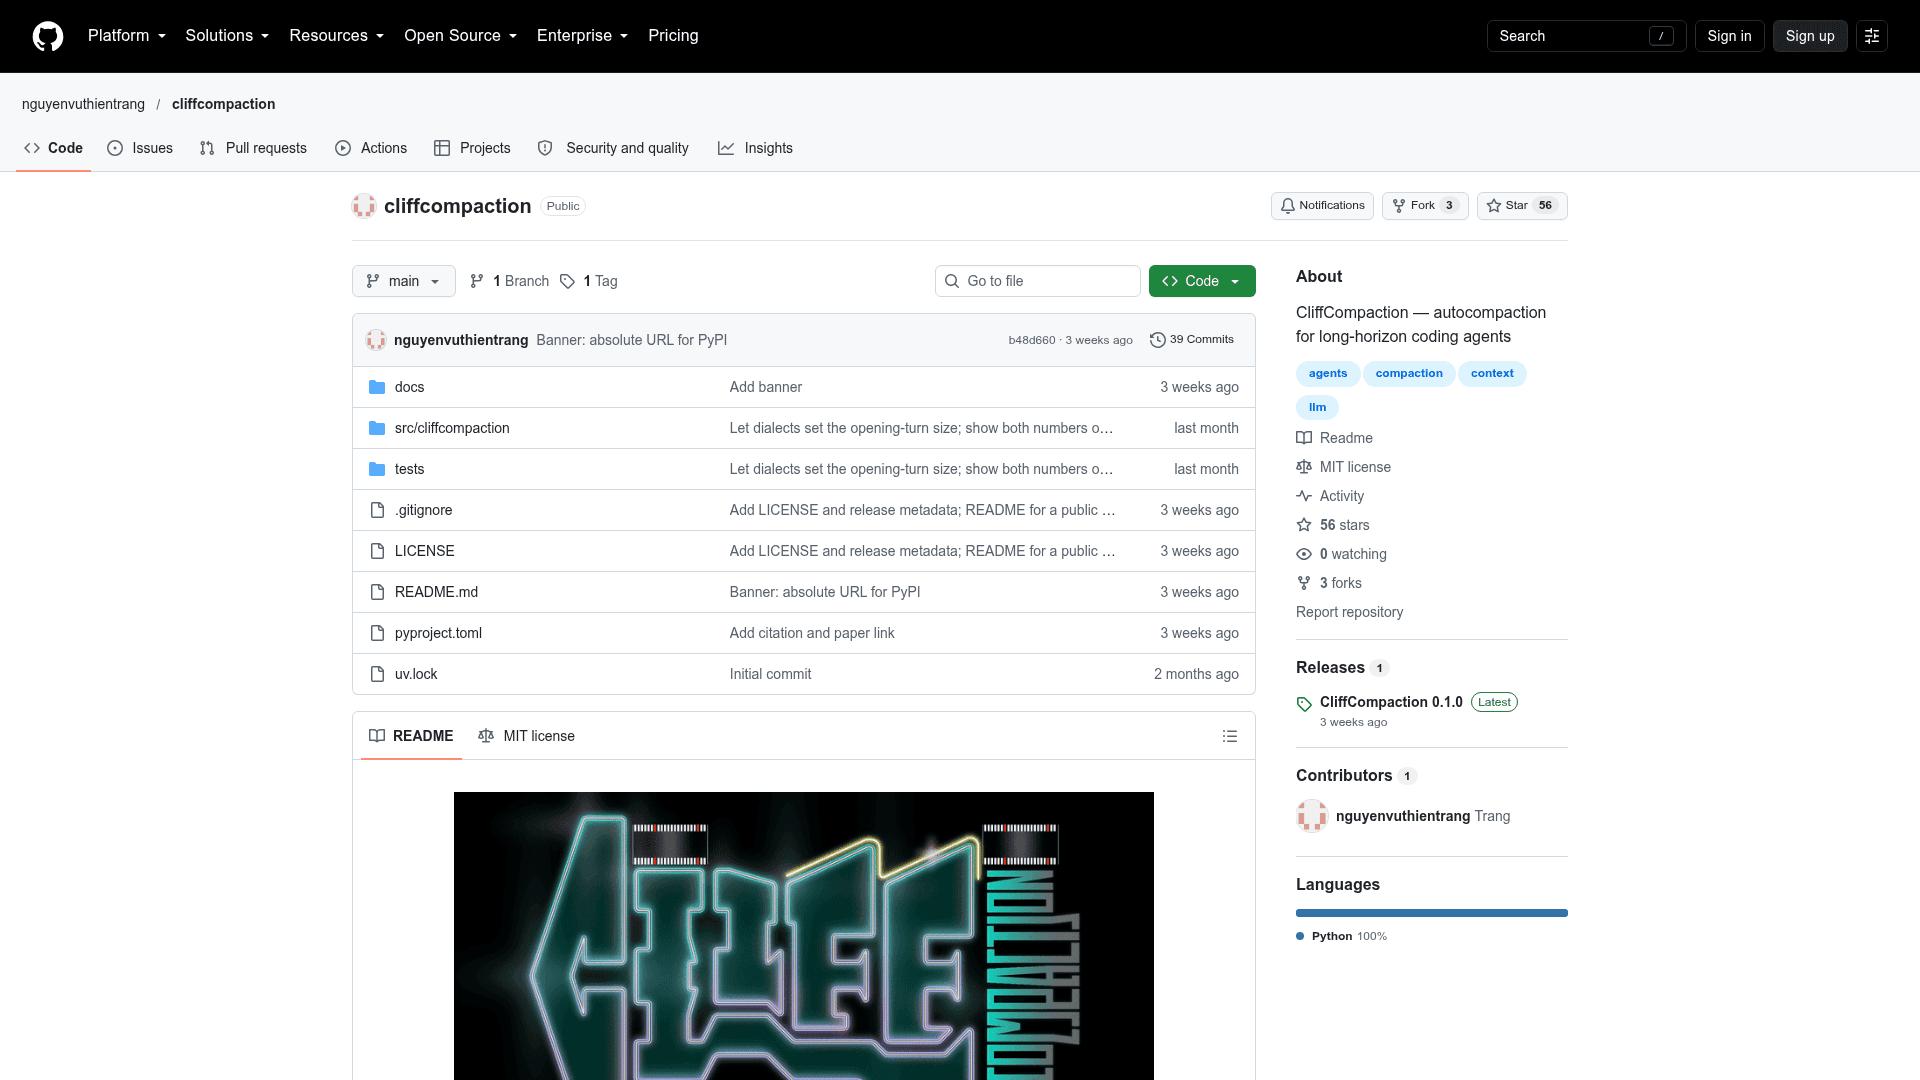This screenshot has width=1920, height=1080.
Task: Open the Security and quality tab
Action: tap(613, 148)
